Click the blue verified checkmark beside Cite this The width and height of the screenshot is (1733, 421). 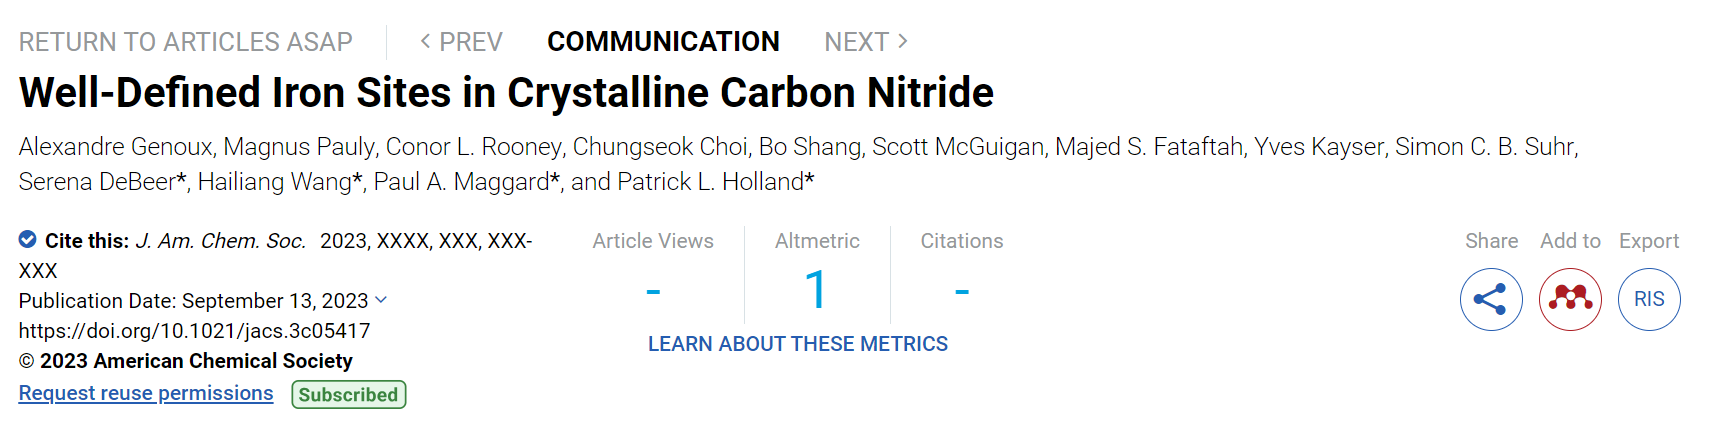[28, 239]
